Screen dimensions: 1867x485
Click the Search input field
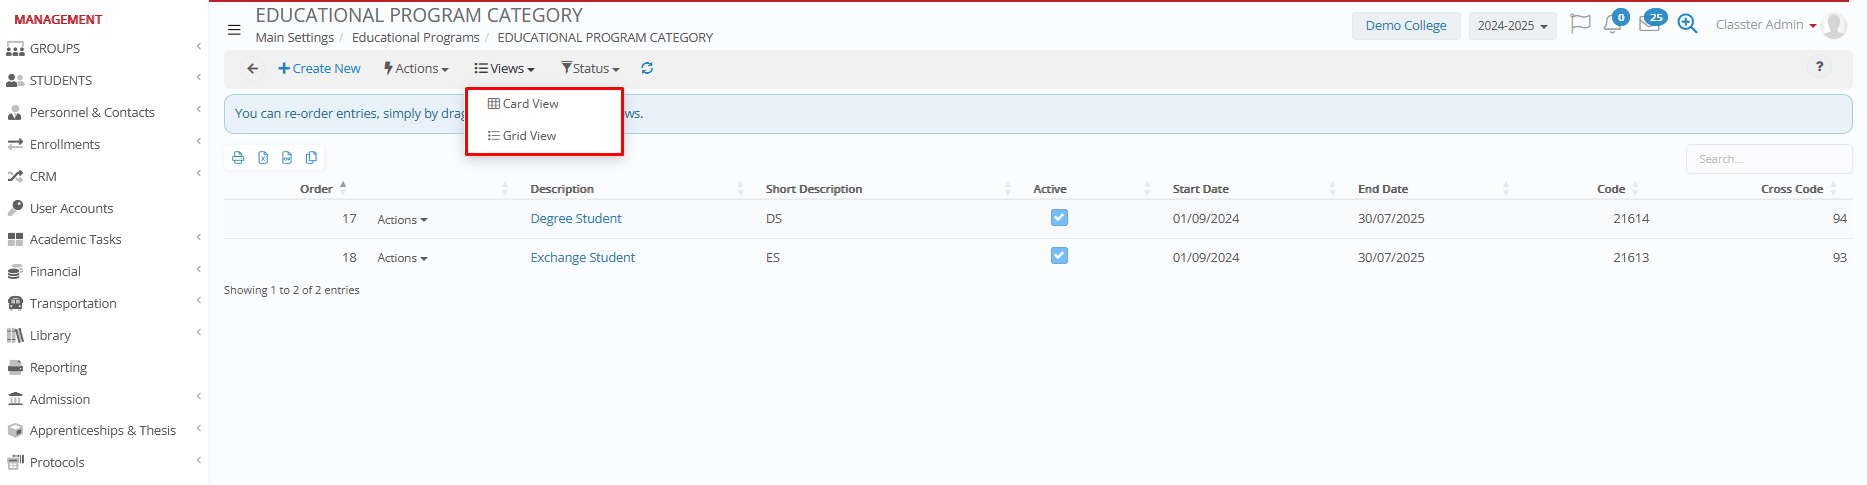coord(1768,159)
